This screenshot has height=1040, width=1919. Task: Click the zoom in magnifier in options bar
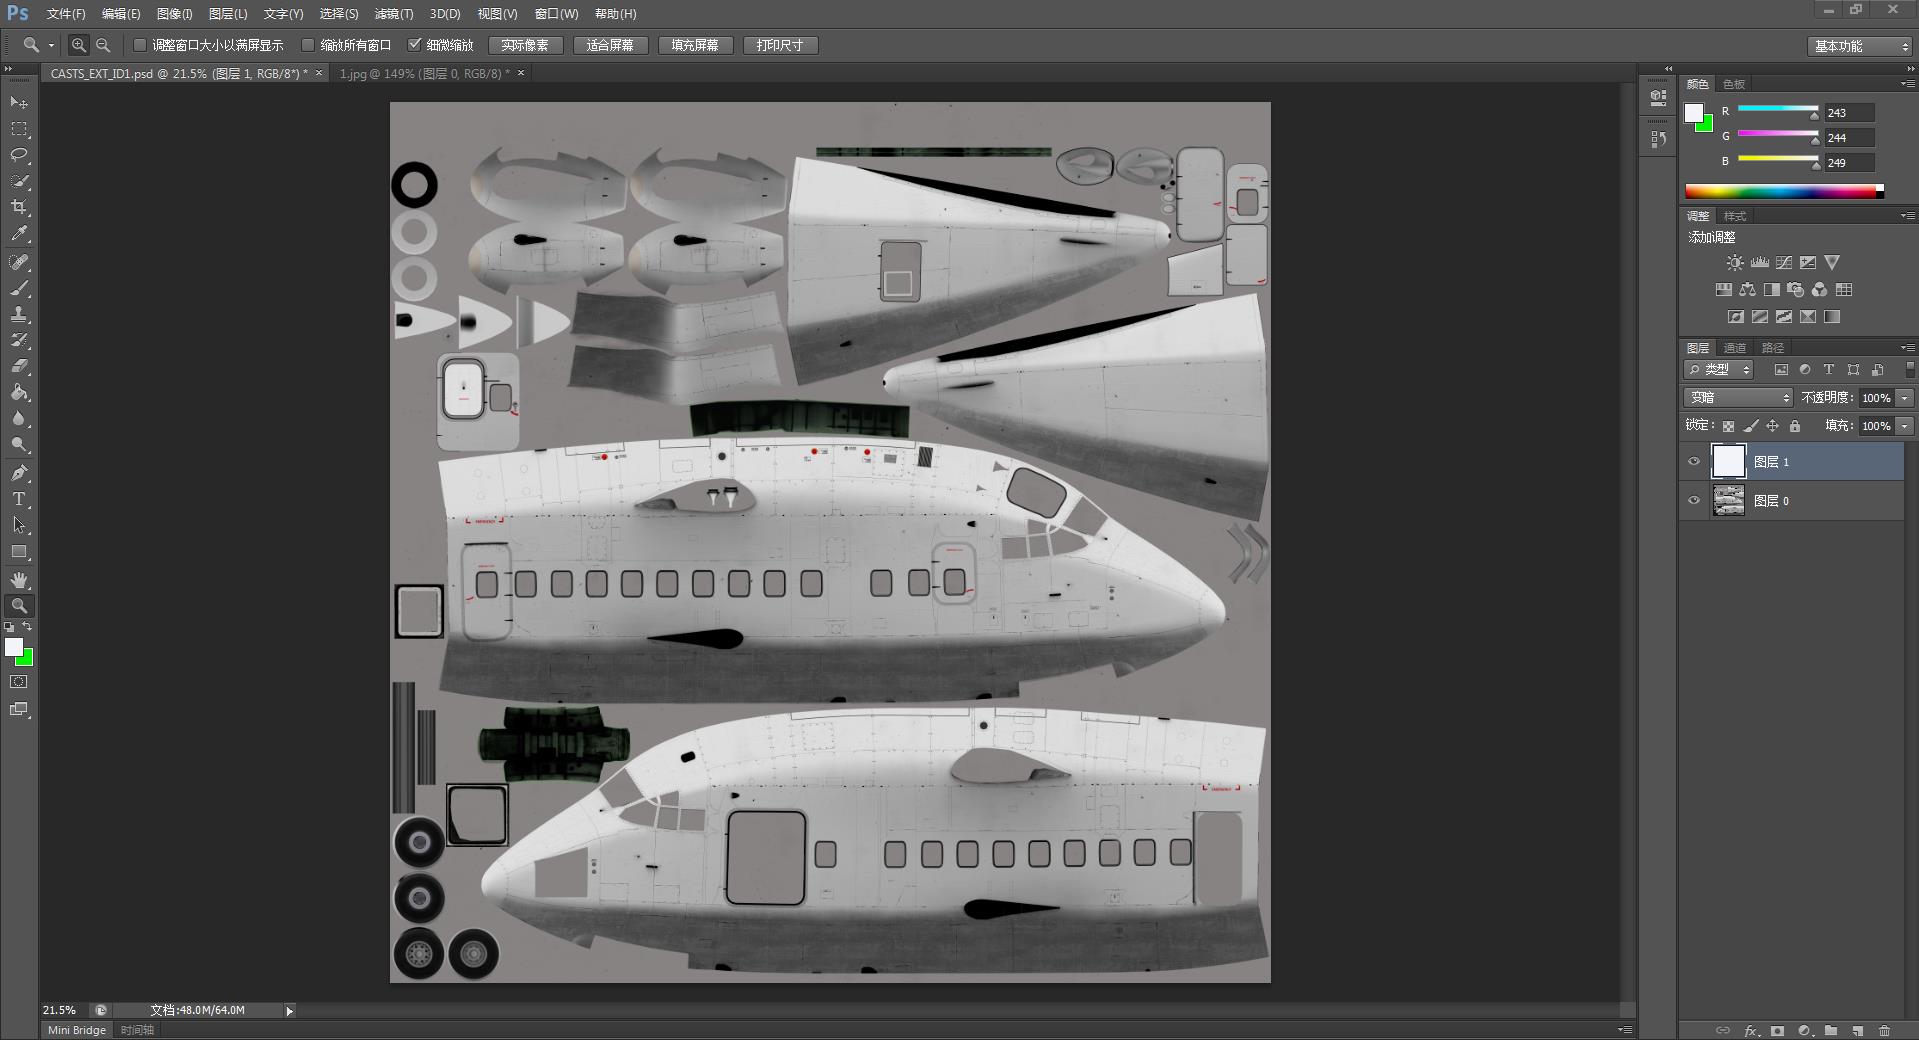click(x=79, y=45)
